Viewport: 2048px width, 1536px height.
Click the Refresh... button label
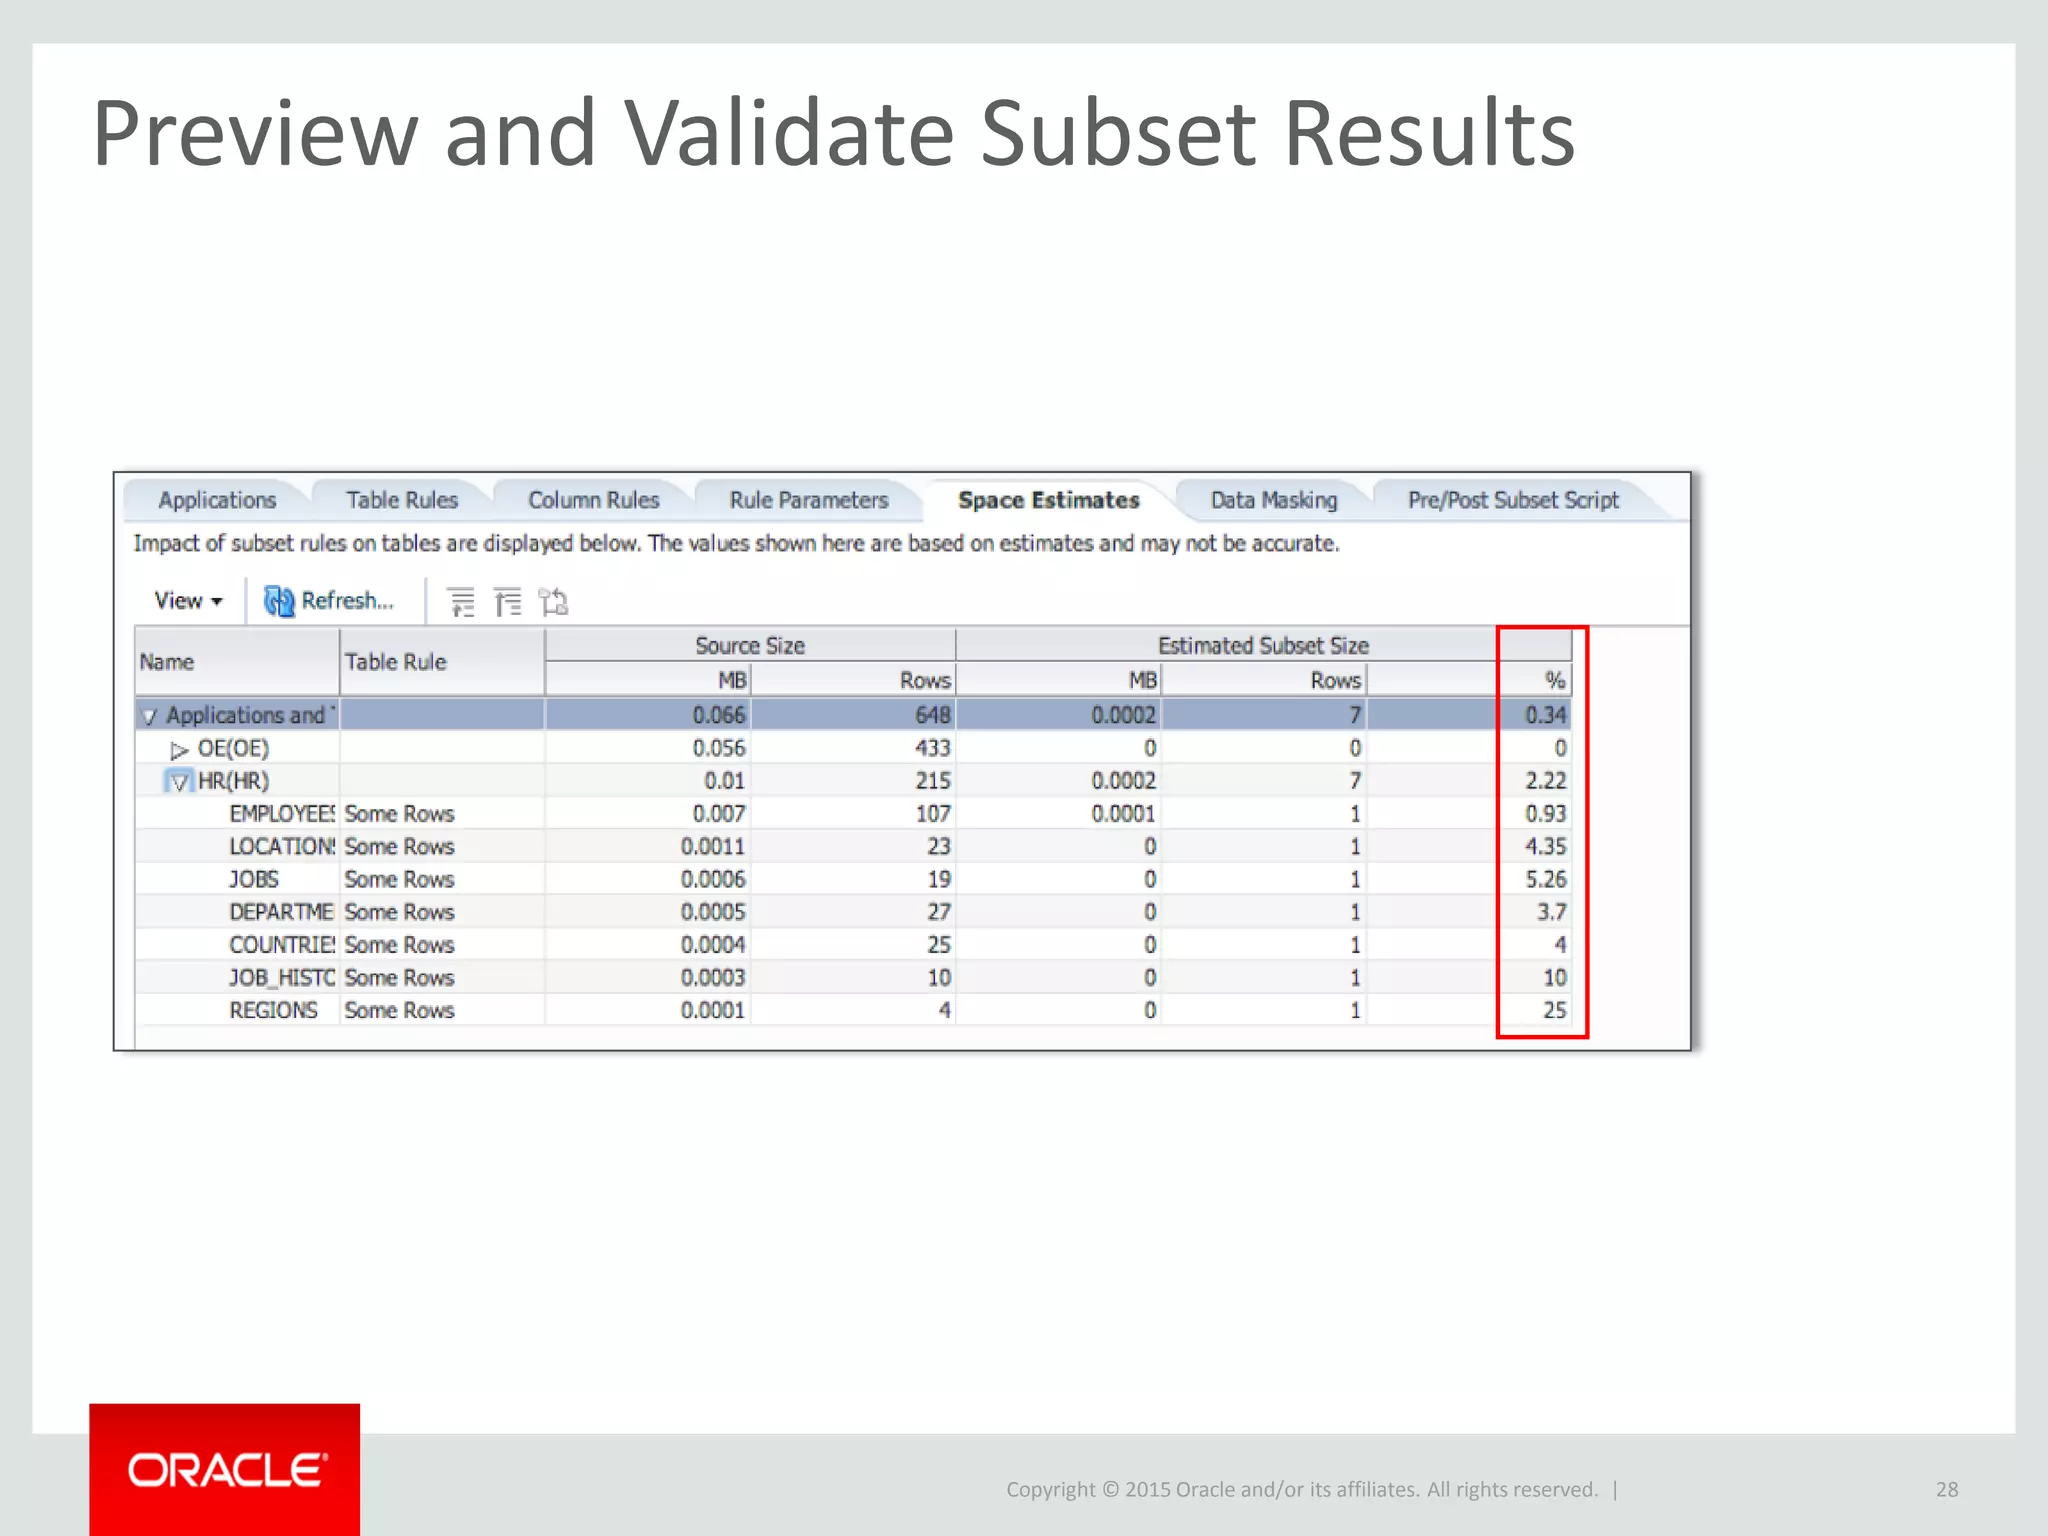point(347,601)
